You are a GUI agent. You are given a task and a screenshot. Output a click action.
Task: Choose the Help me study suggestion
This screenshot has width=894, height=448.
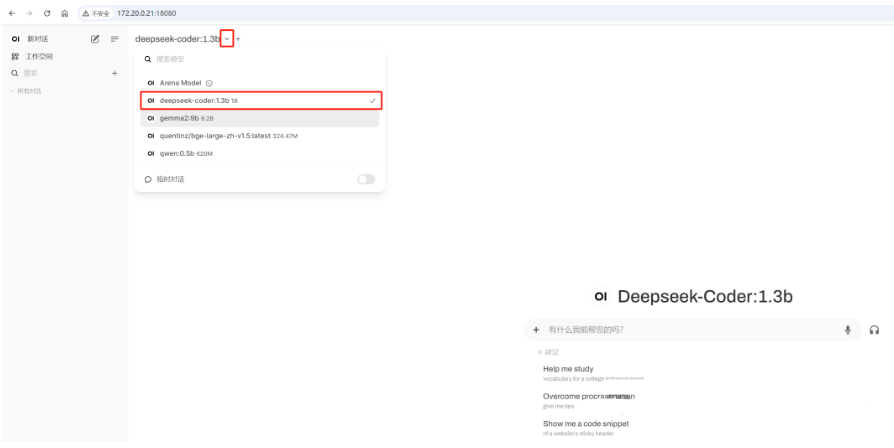click(594, 373)
